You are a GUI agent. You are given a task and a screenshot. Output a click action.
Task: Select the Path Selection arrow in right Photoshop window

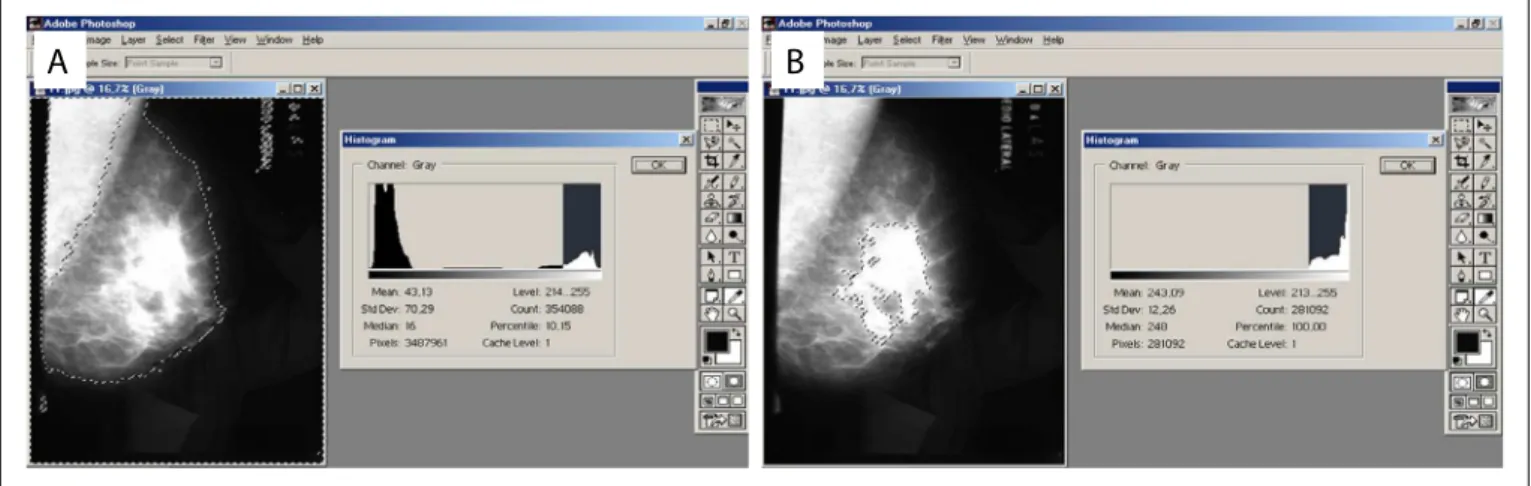point(1463,257)
